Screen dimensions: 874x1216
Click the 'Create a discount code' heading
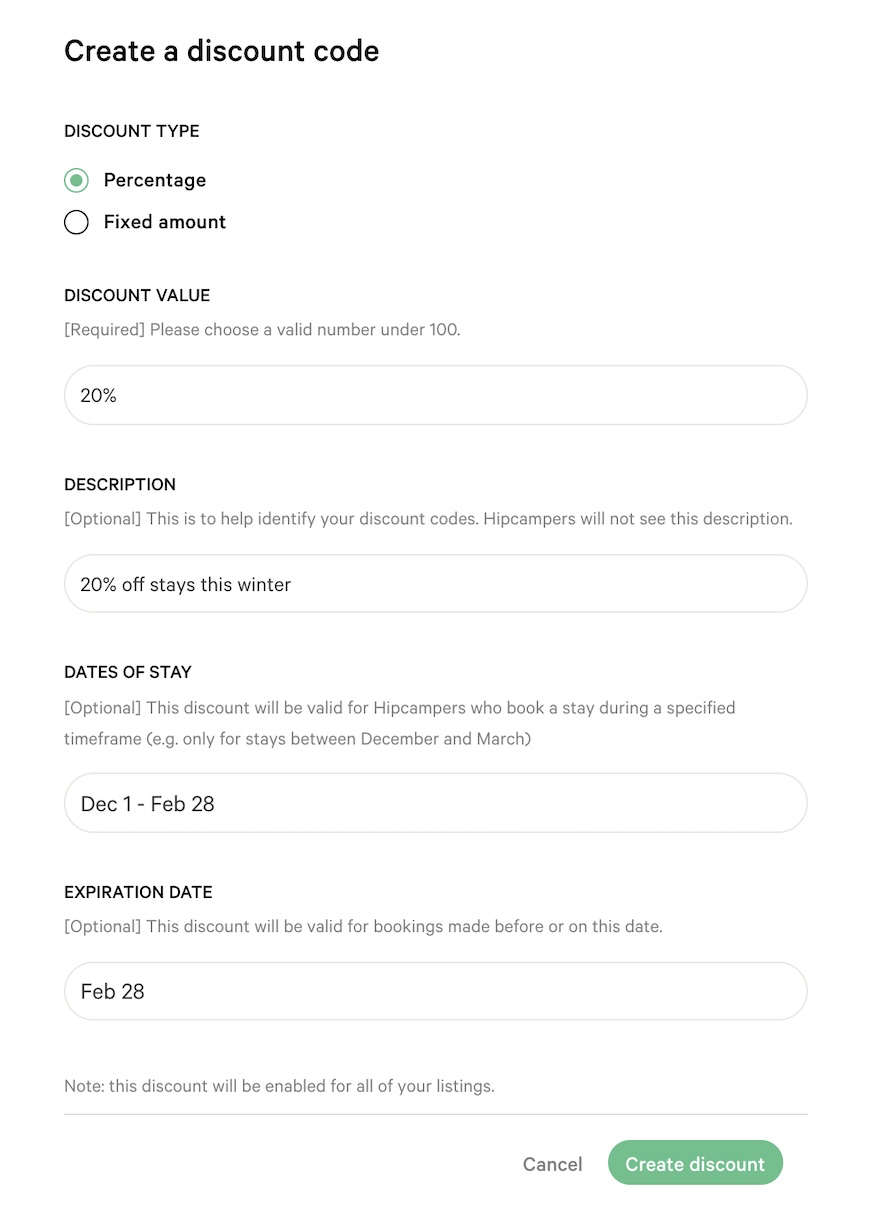pyautogui.click(x=221, y=51)
